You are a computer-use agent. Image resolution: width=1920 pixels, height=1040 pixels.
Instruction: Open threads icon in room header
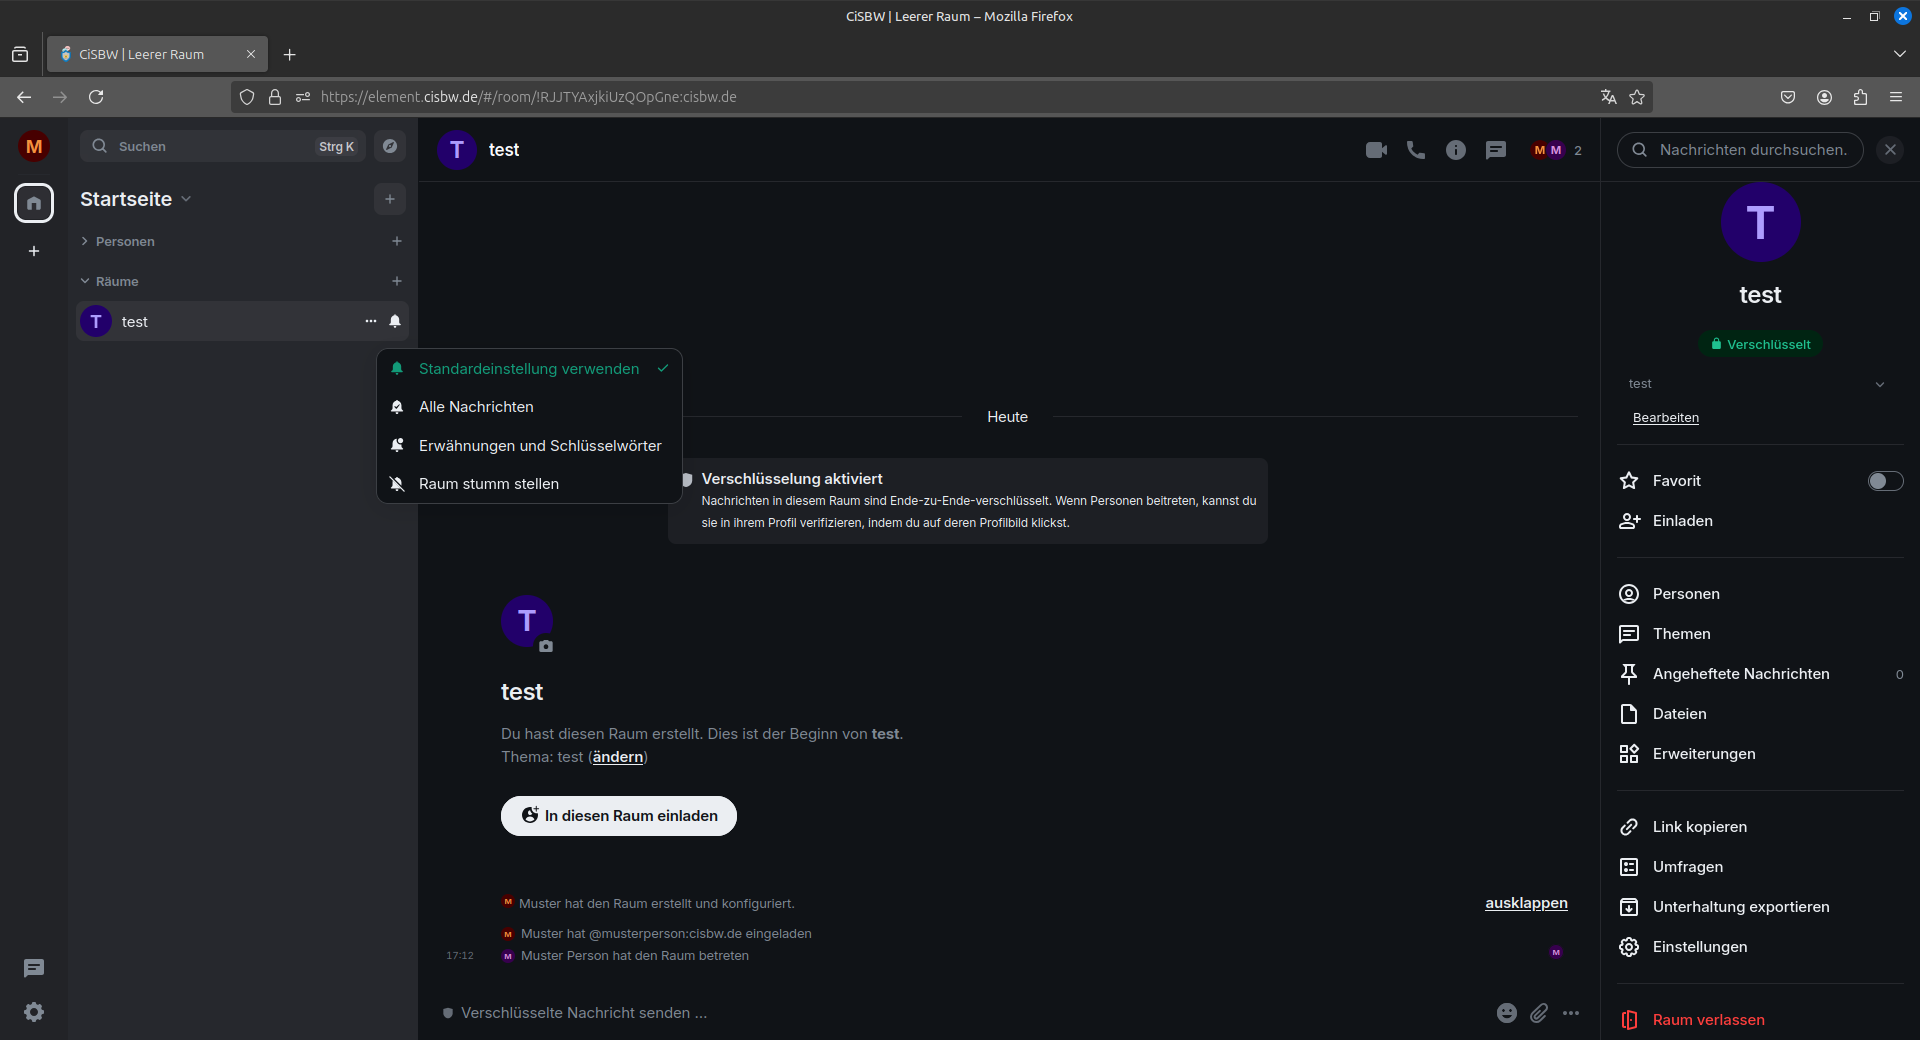point(1496,150)
